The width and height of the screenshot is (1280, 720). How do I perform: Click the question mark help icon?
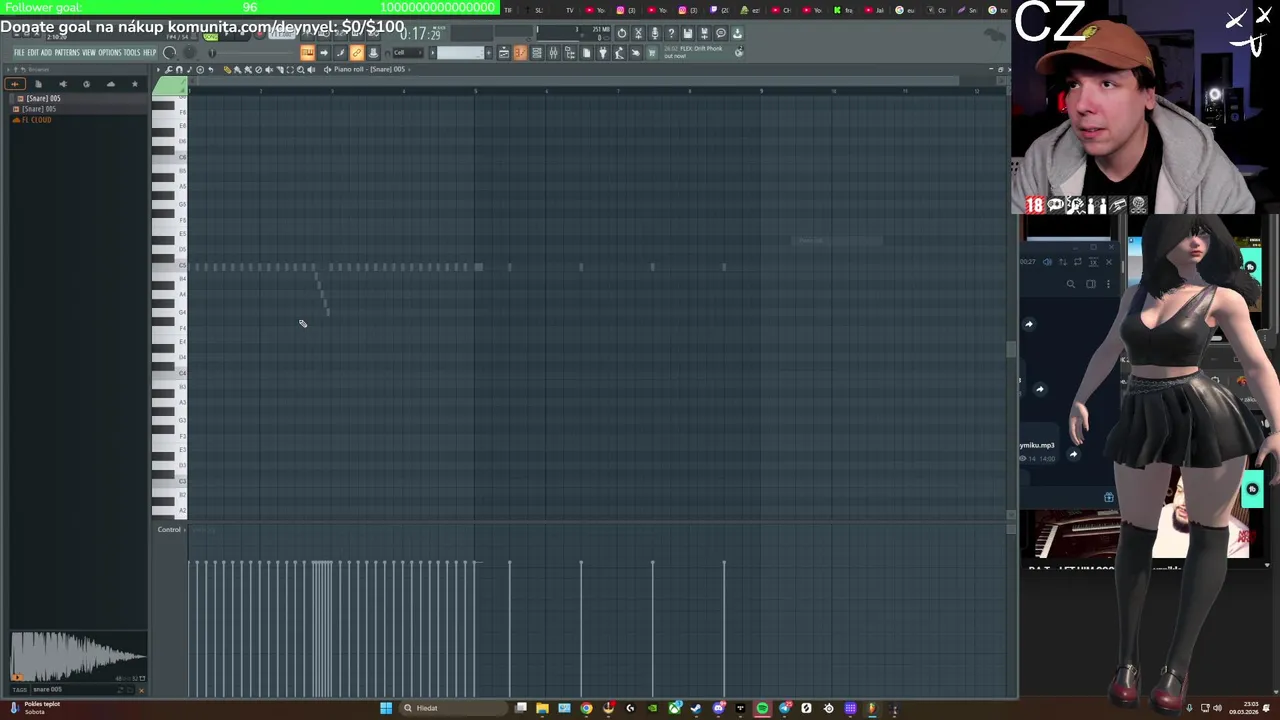(x=671, y=33)
